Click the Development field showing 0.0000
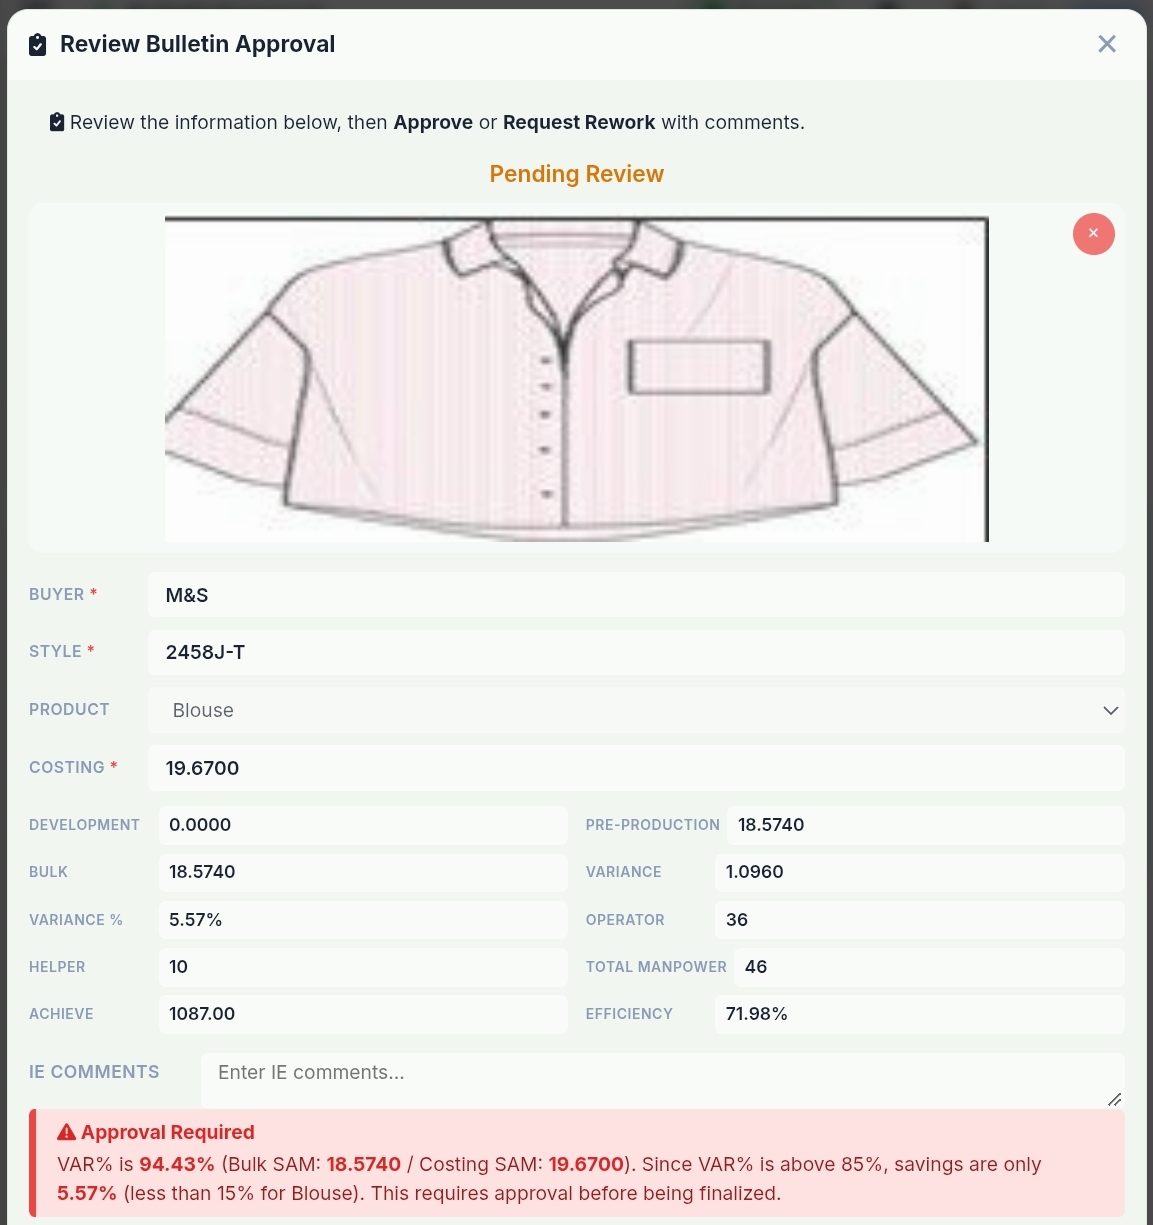Screen dimensions: 1153x1225 (x=363, y=825)
